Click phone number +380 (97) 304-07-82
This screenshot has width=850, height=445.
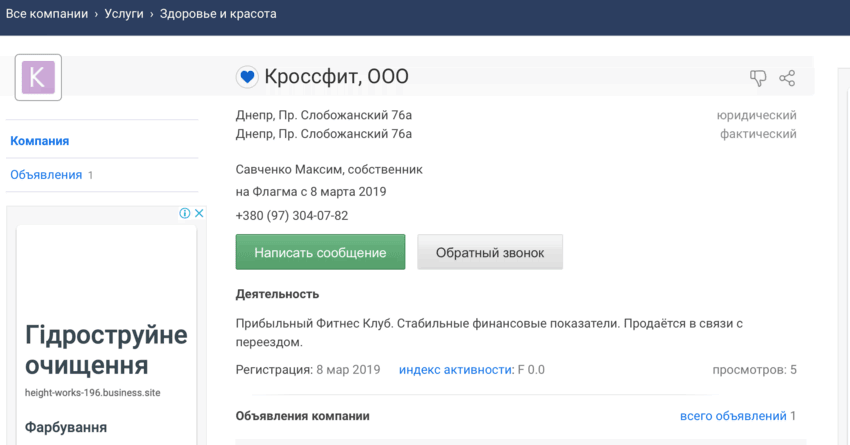click(292, 216)
